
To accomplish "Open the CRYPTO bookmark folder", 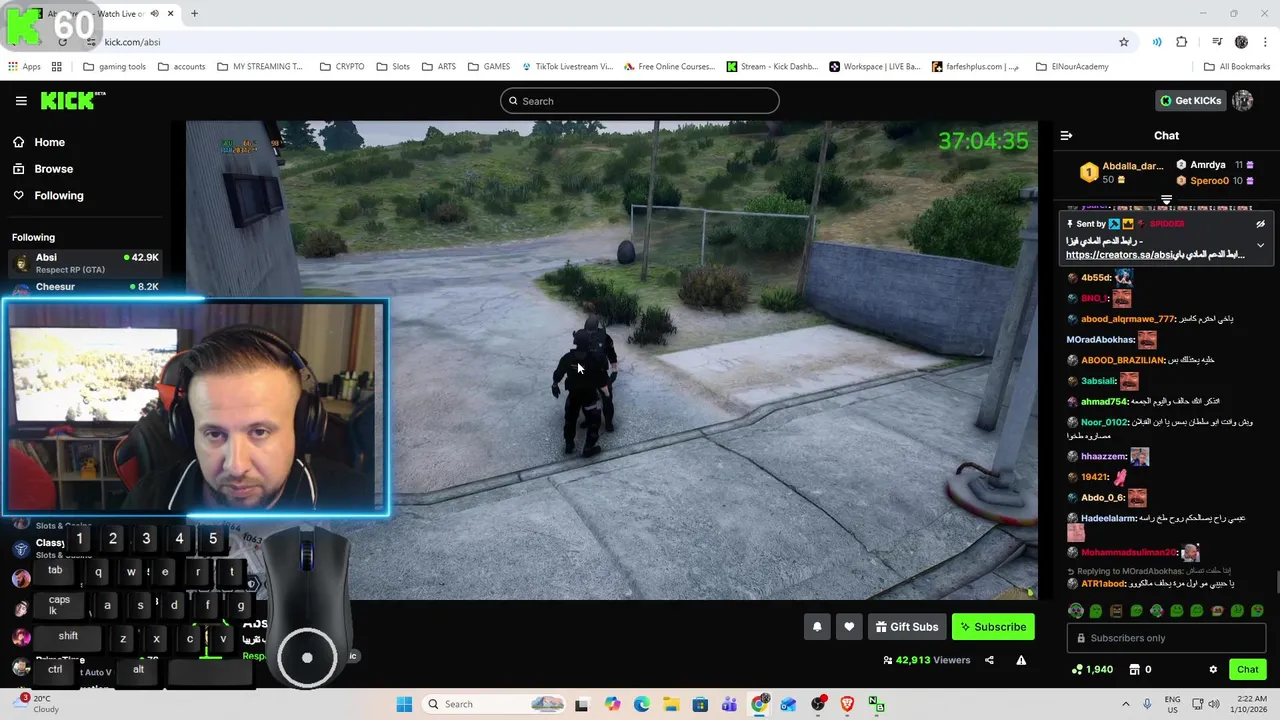I will point(342,67).
